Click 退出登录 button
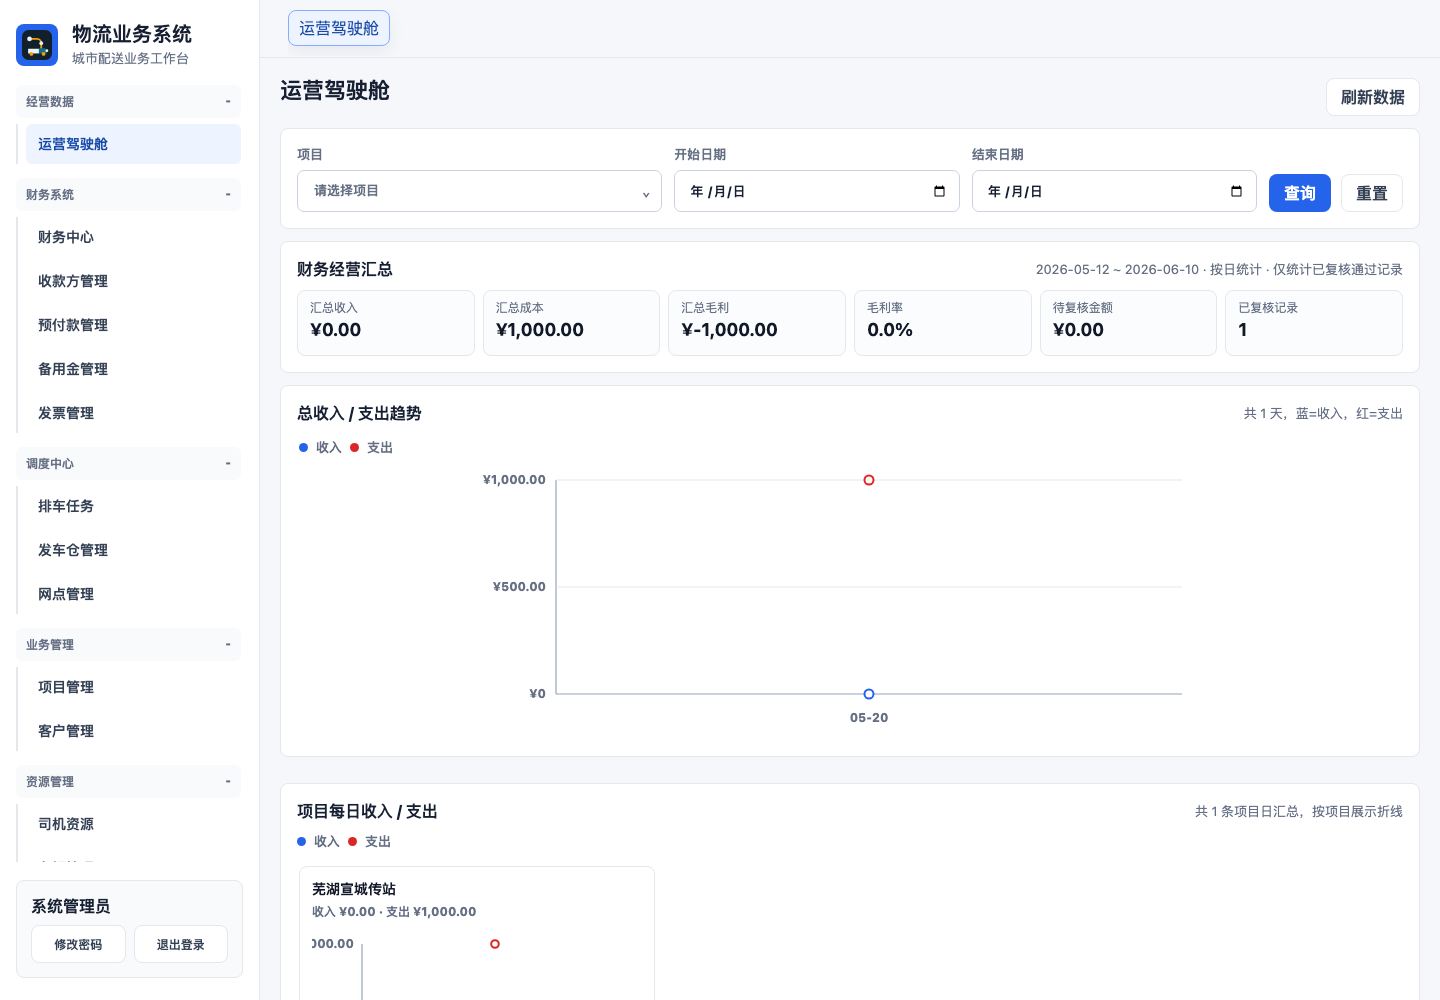 (x=181, y=944)
